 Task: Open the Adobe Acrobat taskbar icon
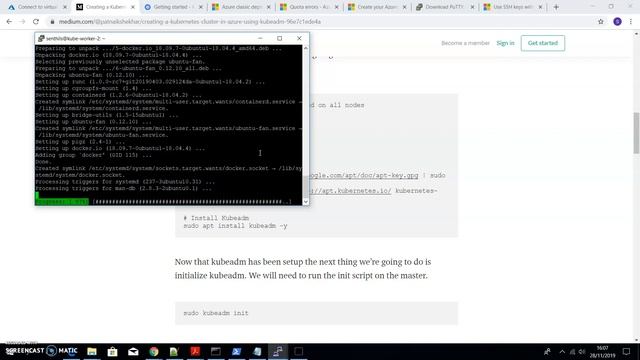195,351
